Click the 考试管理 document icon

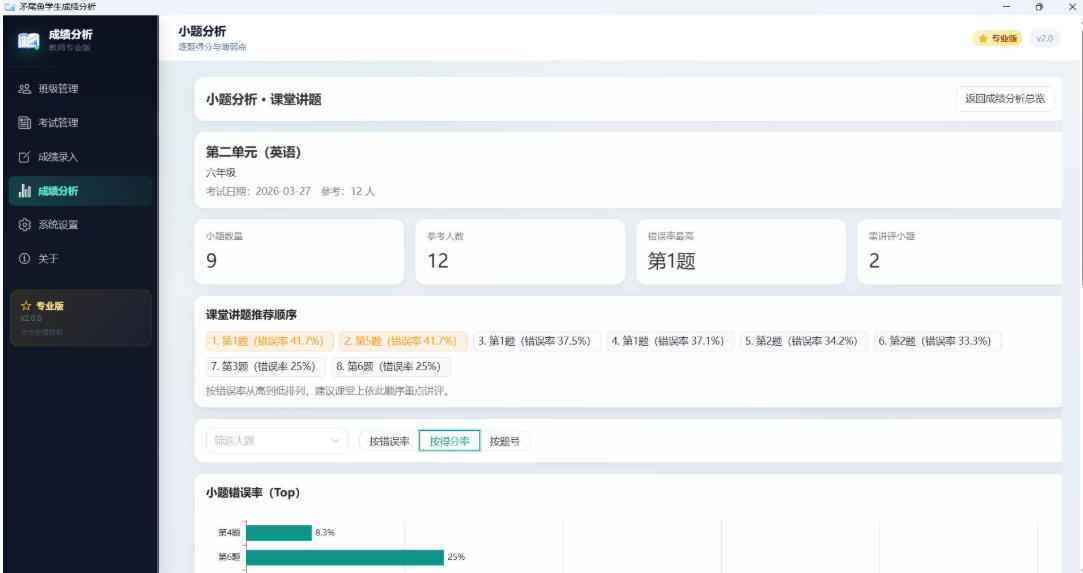pyautogui.click(x=24, y=123)
